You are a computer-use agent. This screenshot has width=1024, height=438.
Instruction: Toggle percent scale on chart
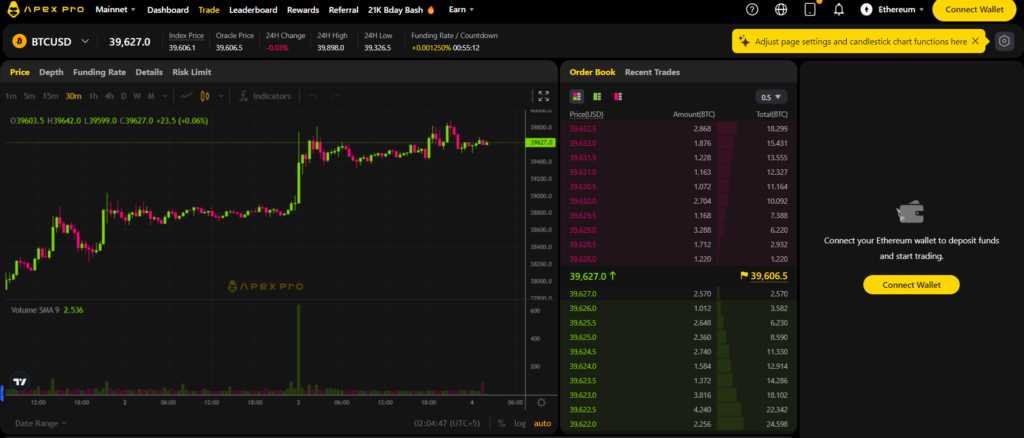click(x=502, y=423)
